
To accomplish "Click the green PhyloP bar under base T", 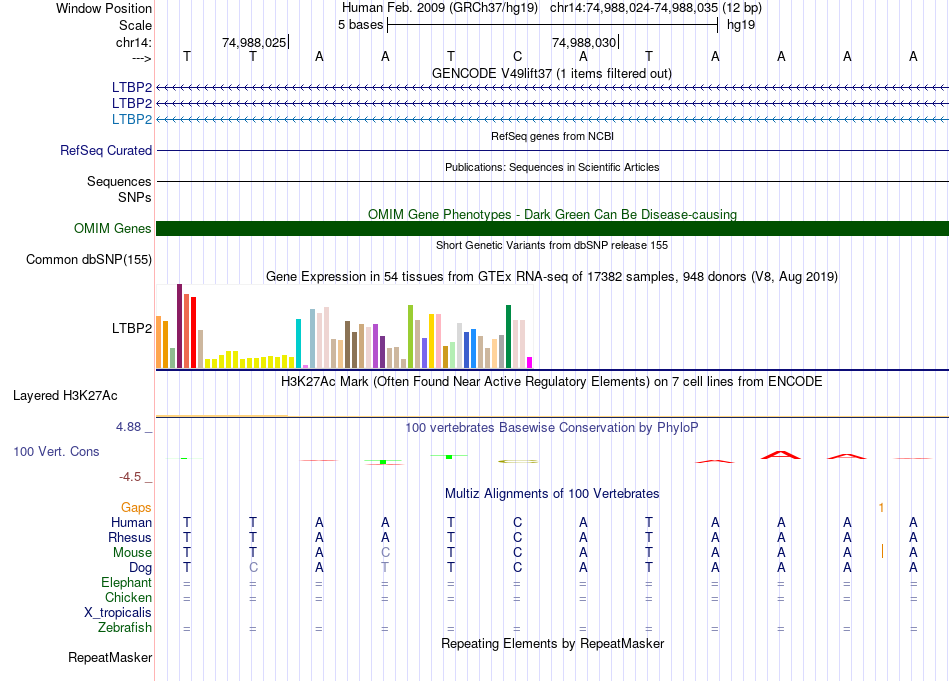I will [x=449, y=456].
